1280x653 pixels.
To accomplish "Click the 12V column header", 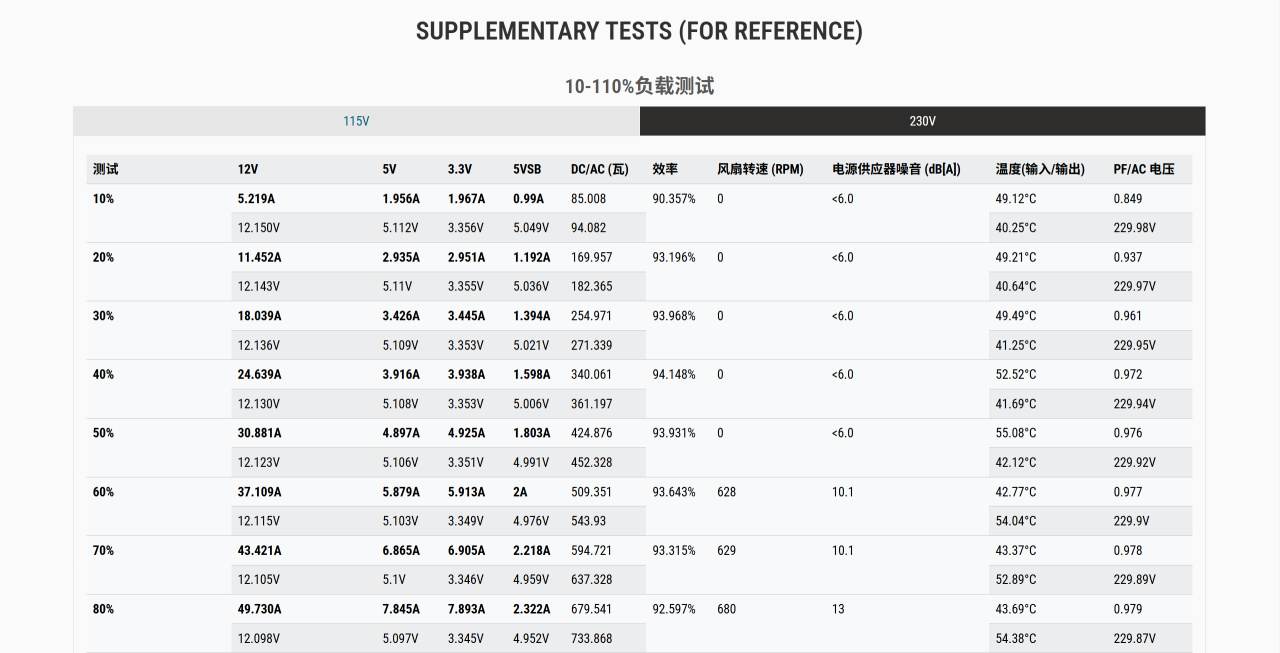I will tap(248, 169).
